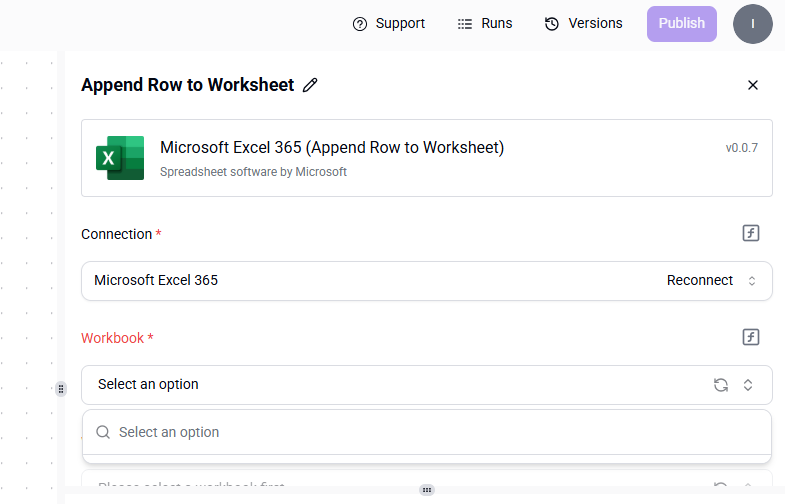785x504 pixels.
Task: Open the Workbook Select an option dropdown
Action: click(427, 385)
